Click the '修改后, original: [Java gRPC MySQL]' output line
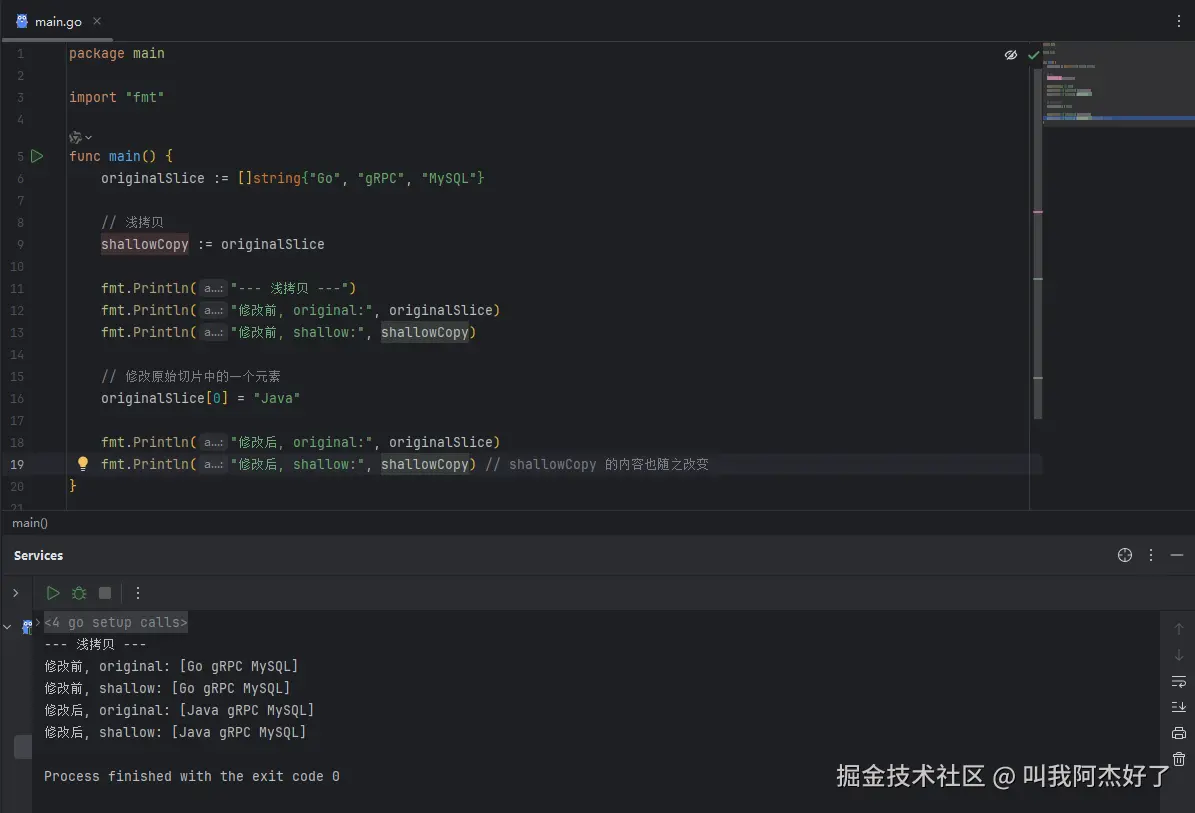The width and height of the screenshot is (1195, 813). coord(179,710)
